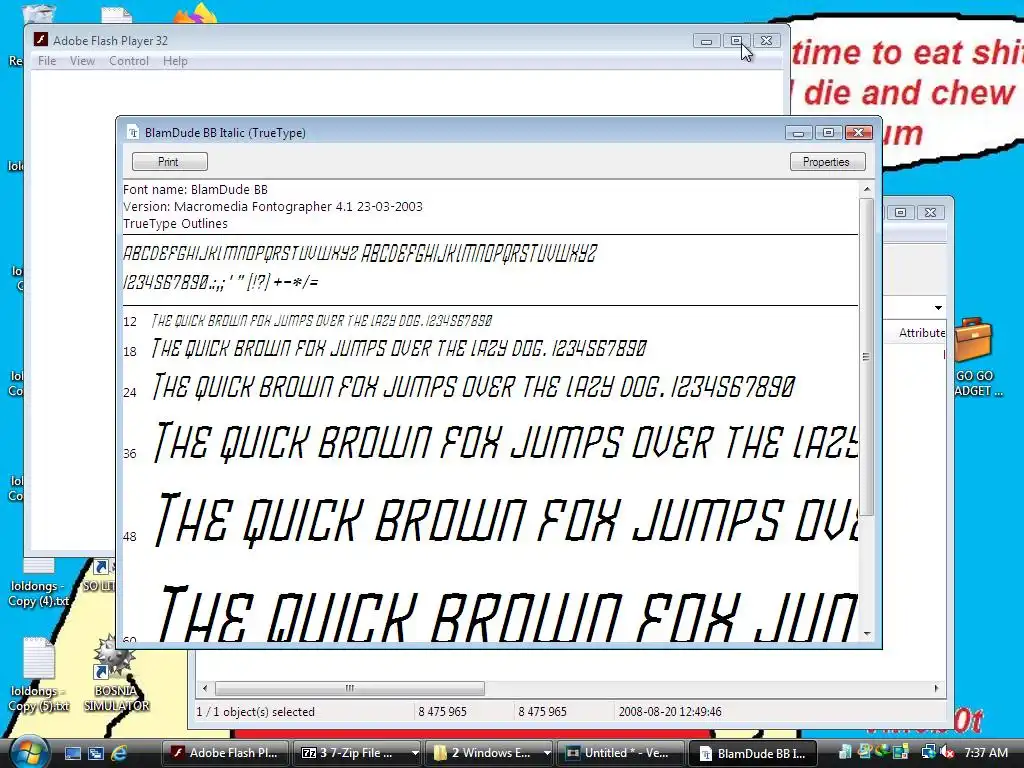
Task: Click Show Desktop quick launch icon
Action: [72, 753]
